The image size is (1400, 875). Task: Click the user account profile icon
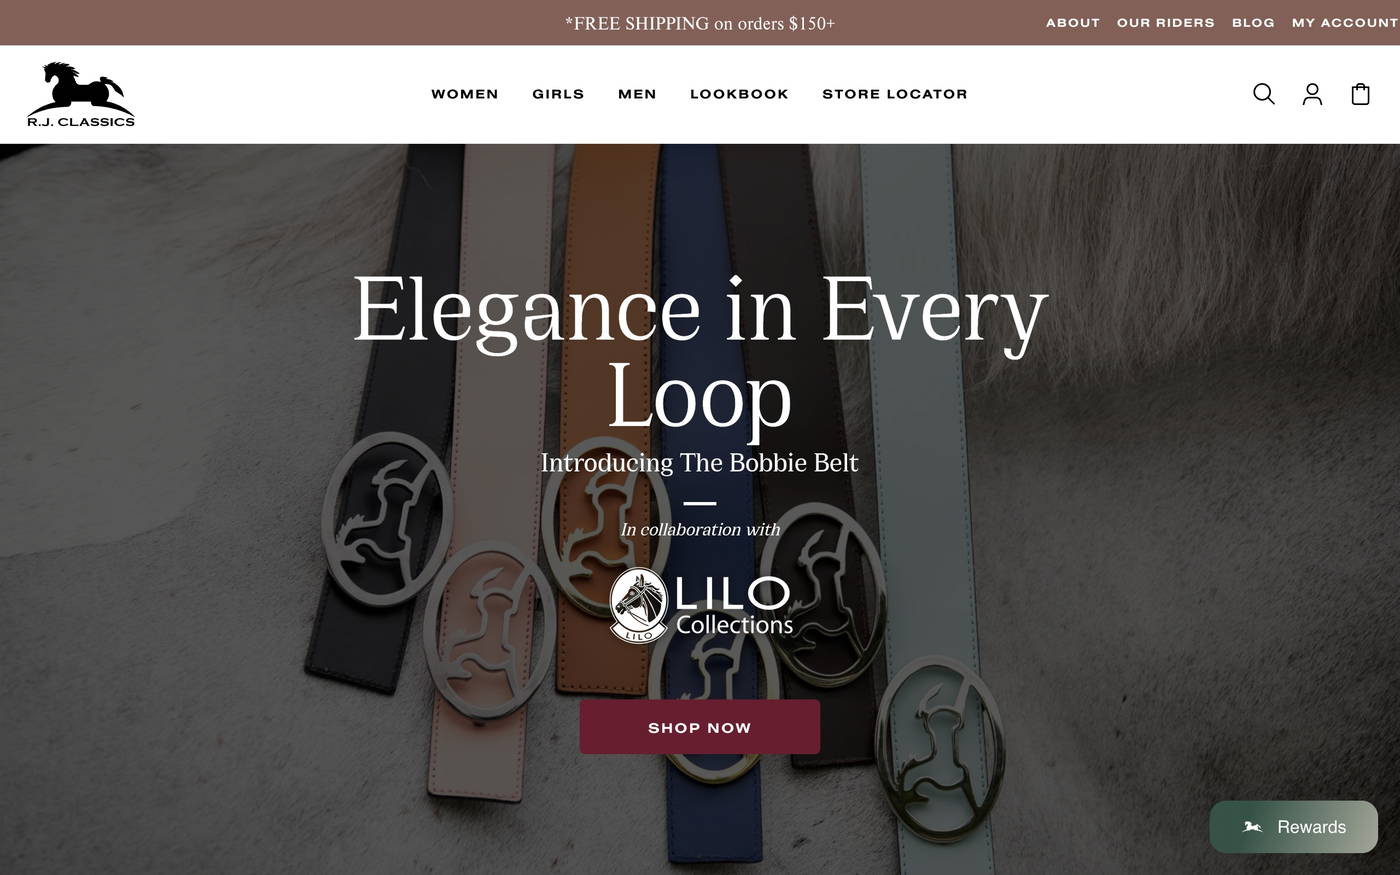pos(1312,94)
